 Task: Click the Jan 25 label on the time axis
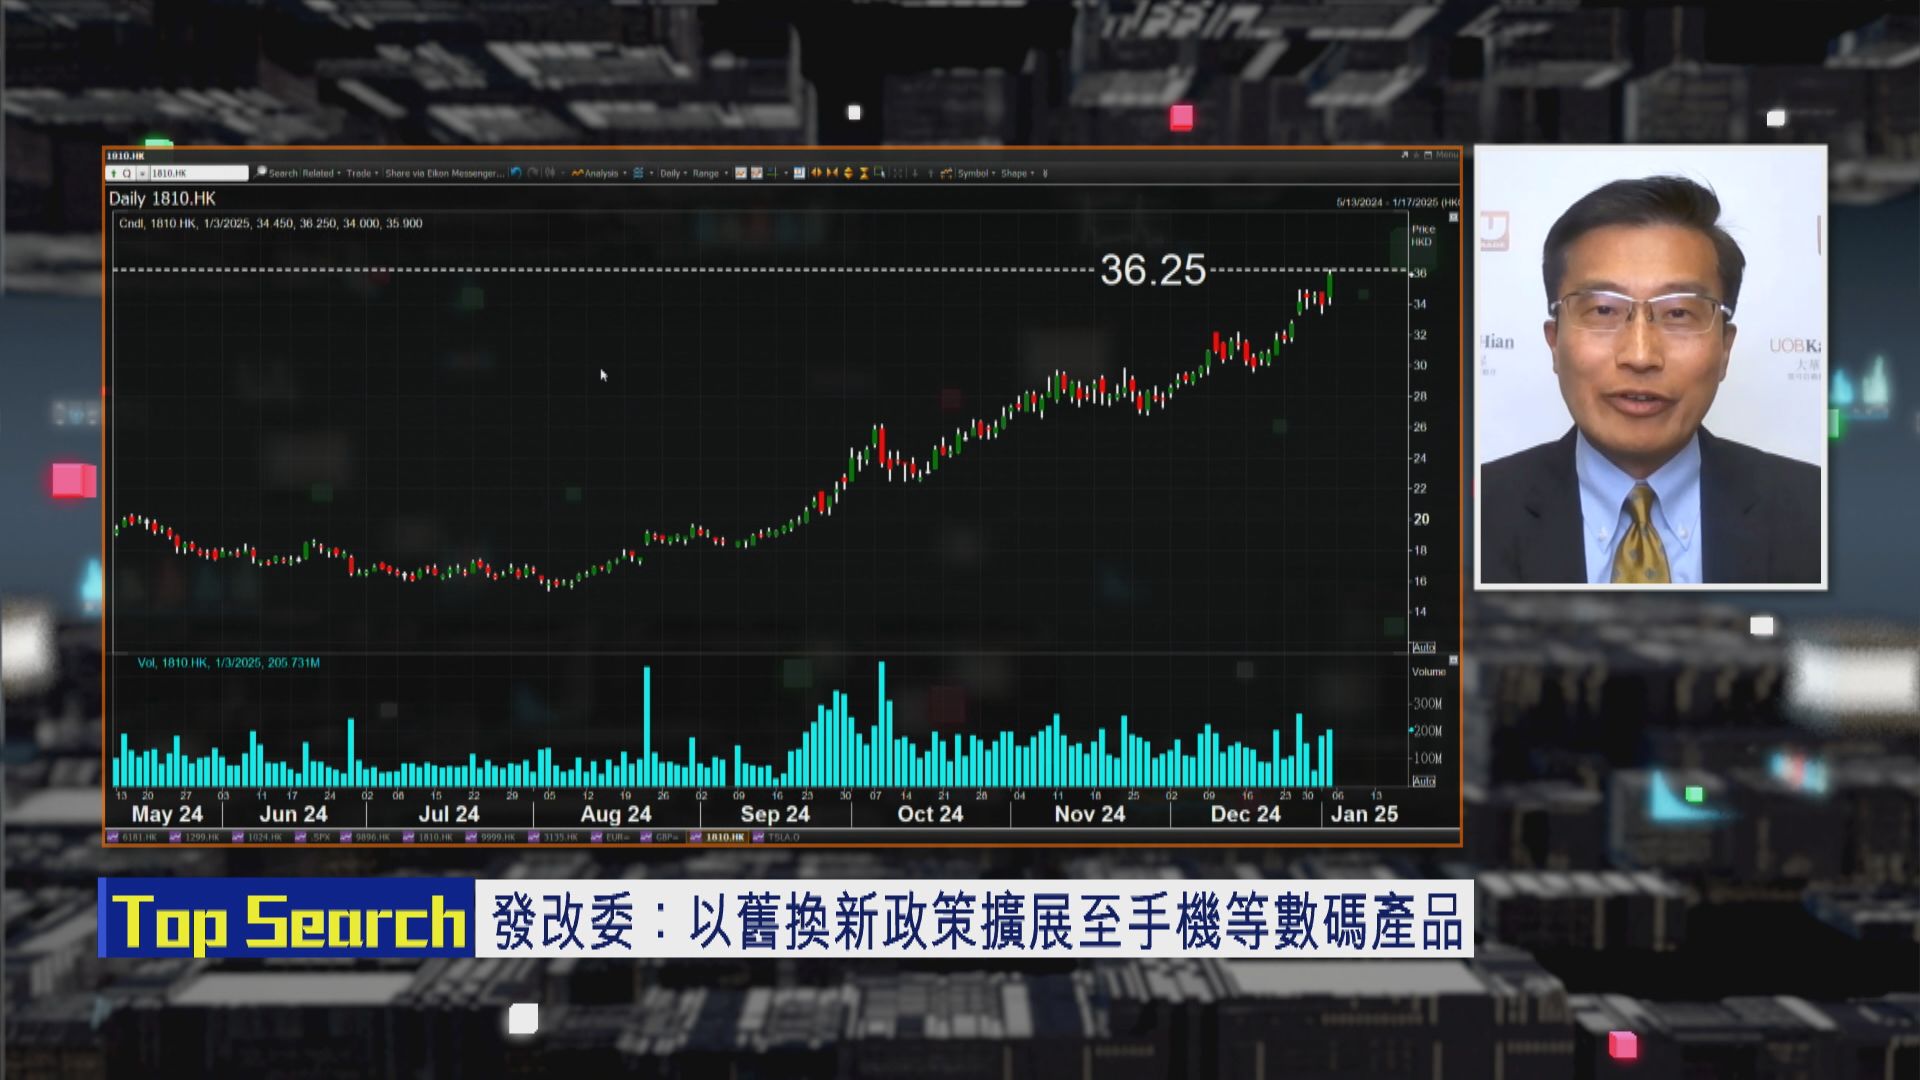pyautogui.click(x=1364, y=814)
